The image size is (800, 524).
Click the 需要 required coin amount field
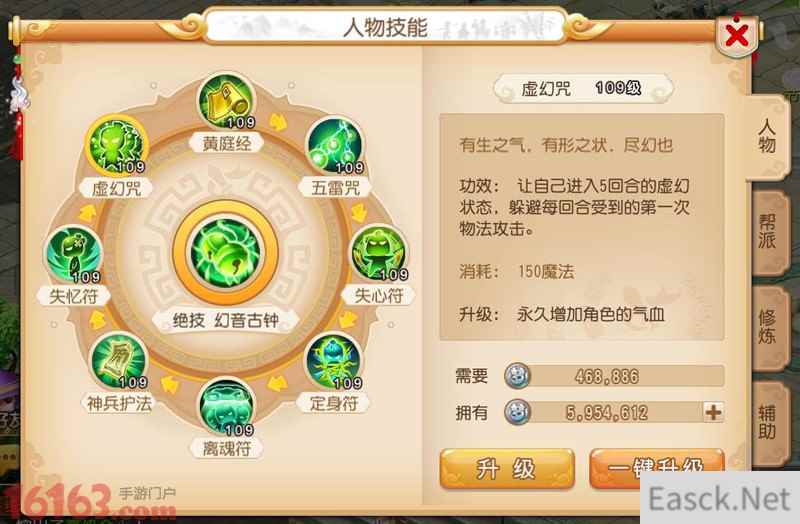click(x=614, y=376)
